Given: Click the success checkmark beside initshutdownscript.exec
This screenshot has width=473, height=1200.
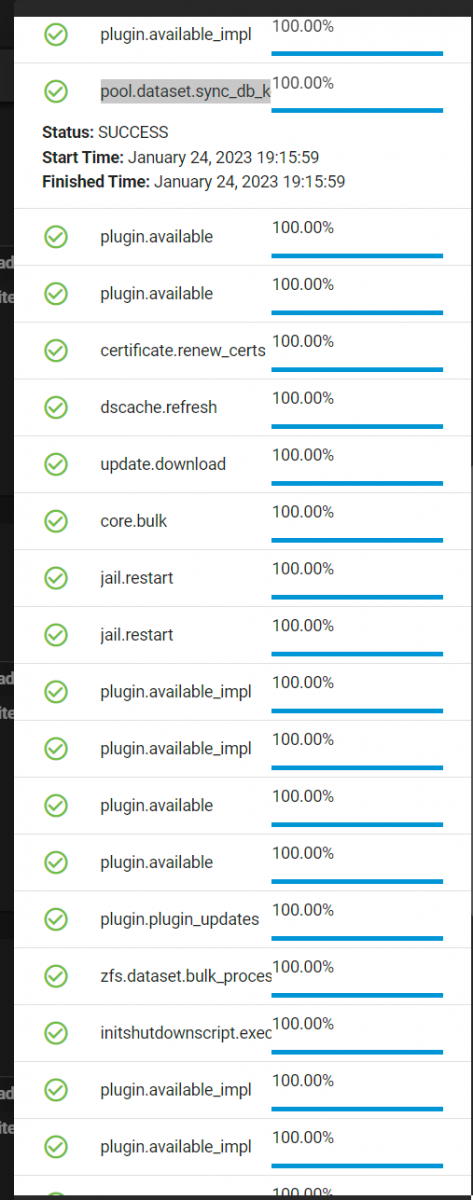Looking at the screenshot, I should (57, 1032).
